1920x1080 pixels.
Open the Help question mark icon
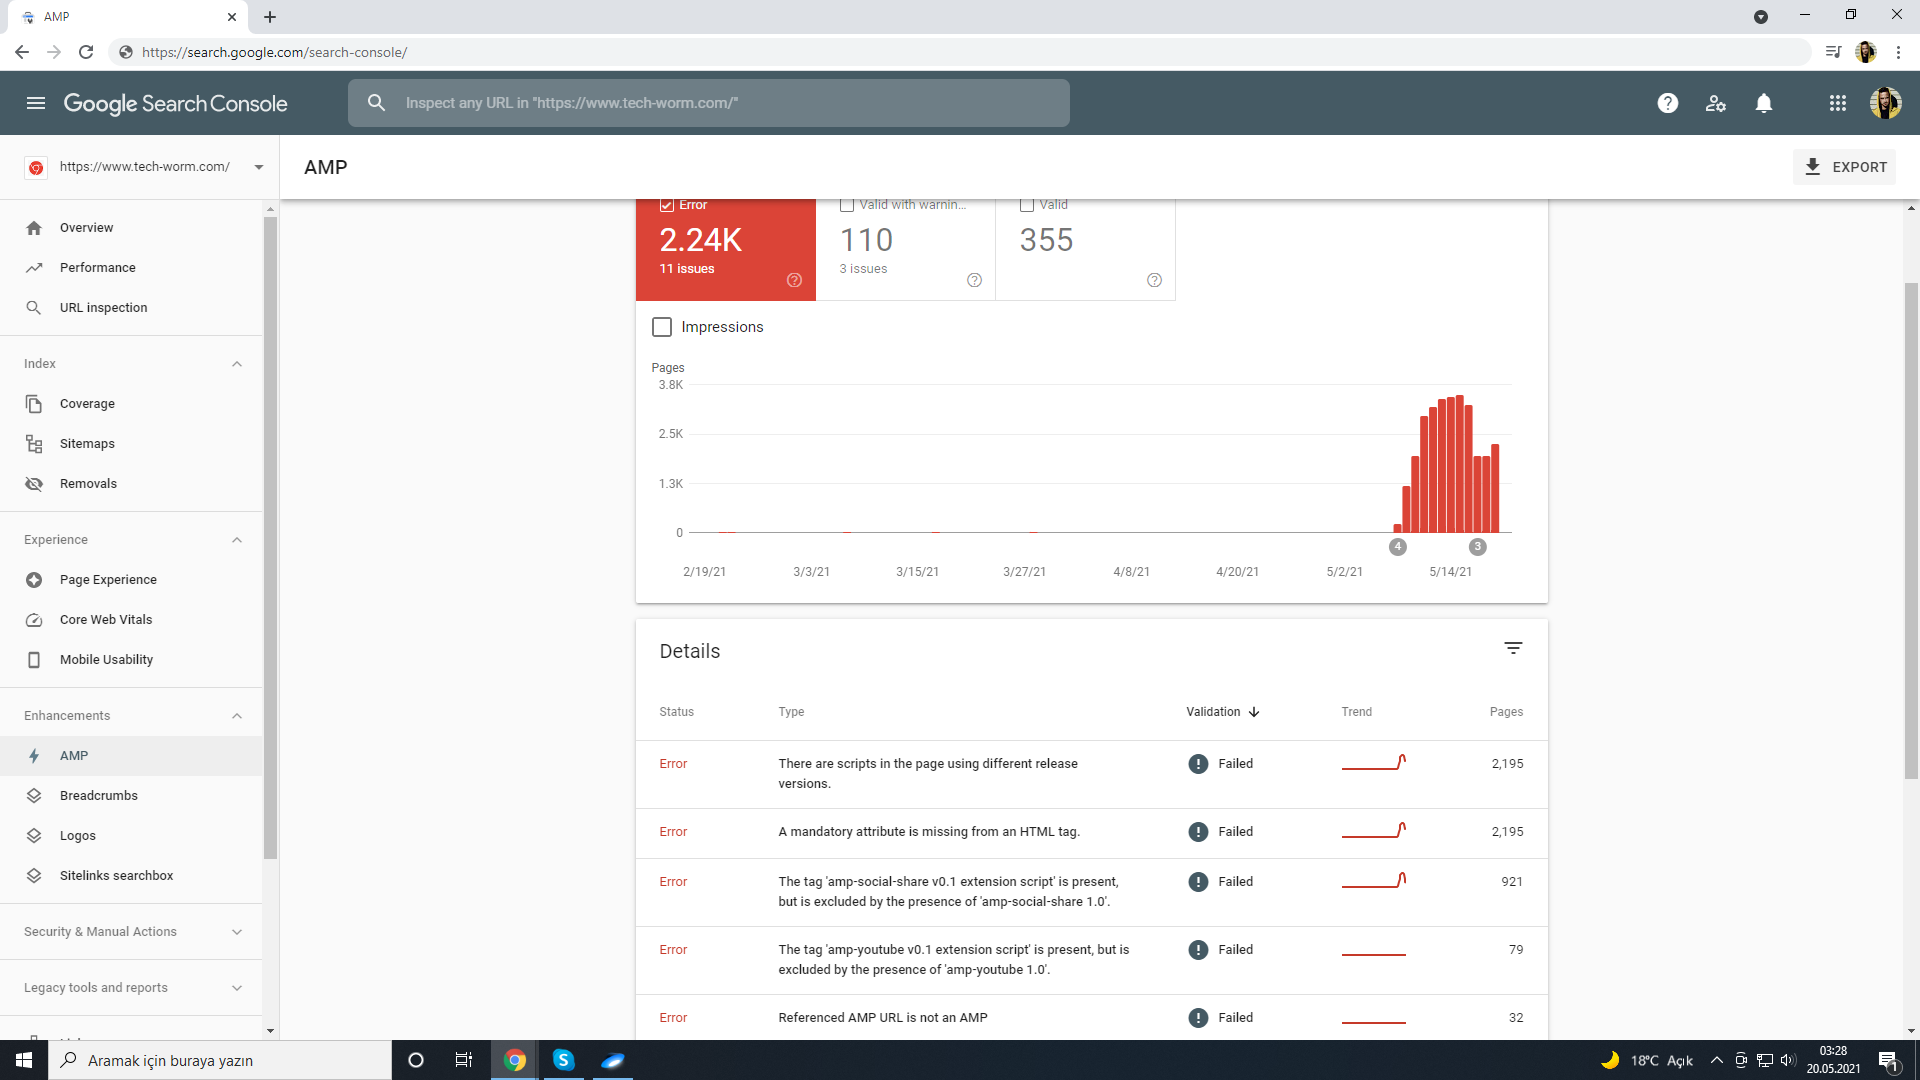[1667, 103]
